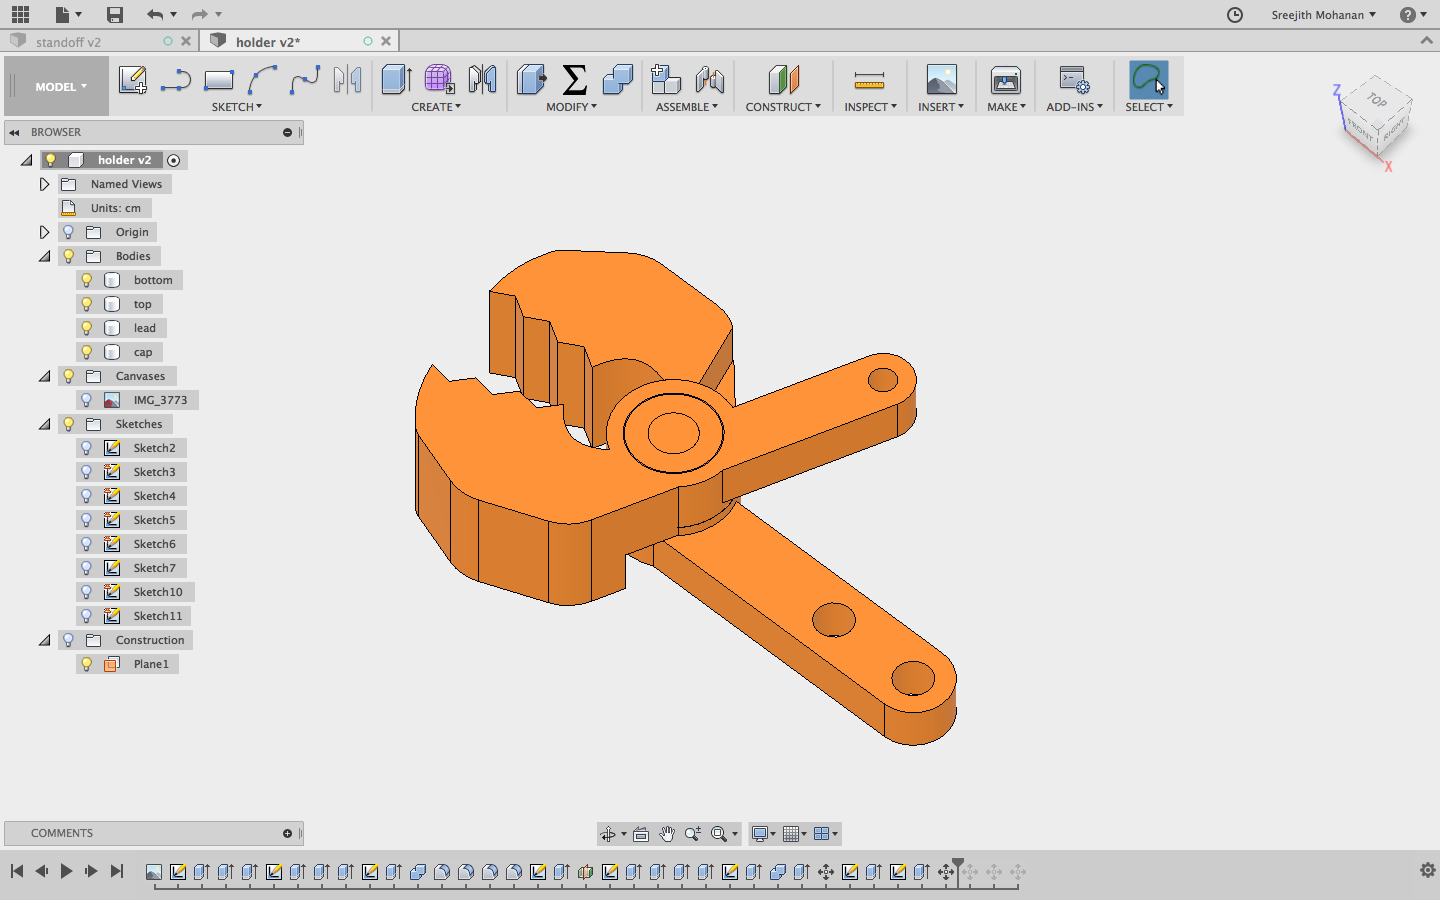Viewport: 1440px width, 900px height.
Task: Select the Pan hand tool
Action: (667, 834)
